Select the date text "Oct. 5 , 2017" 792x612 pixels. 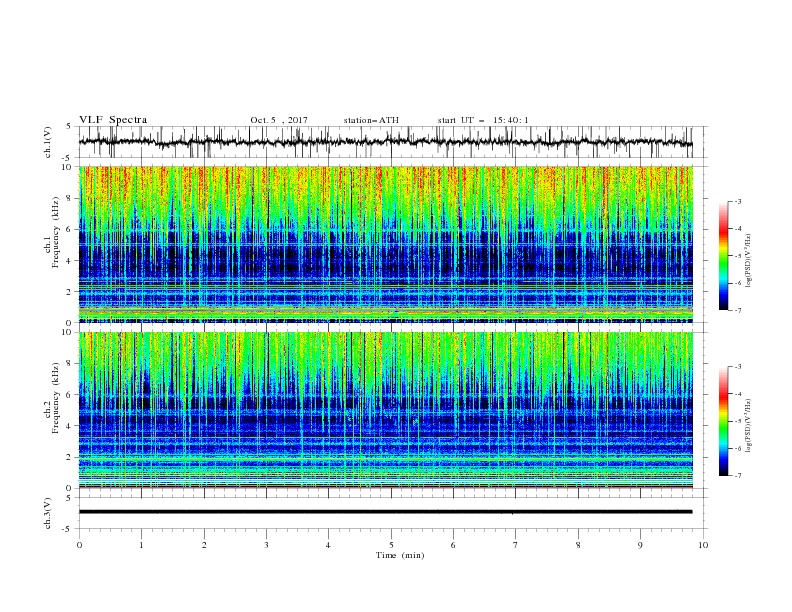coord(279,120)
